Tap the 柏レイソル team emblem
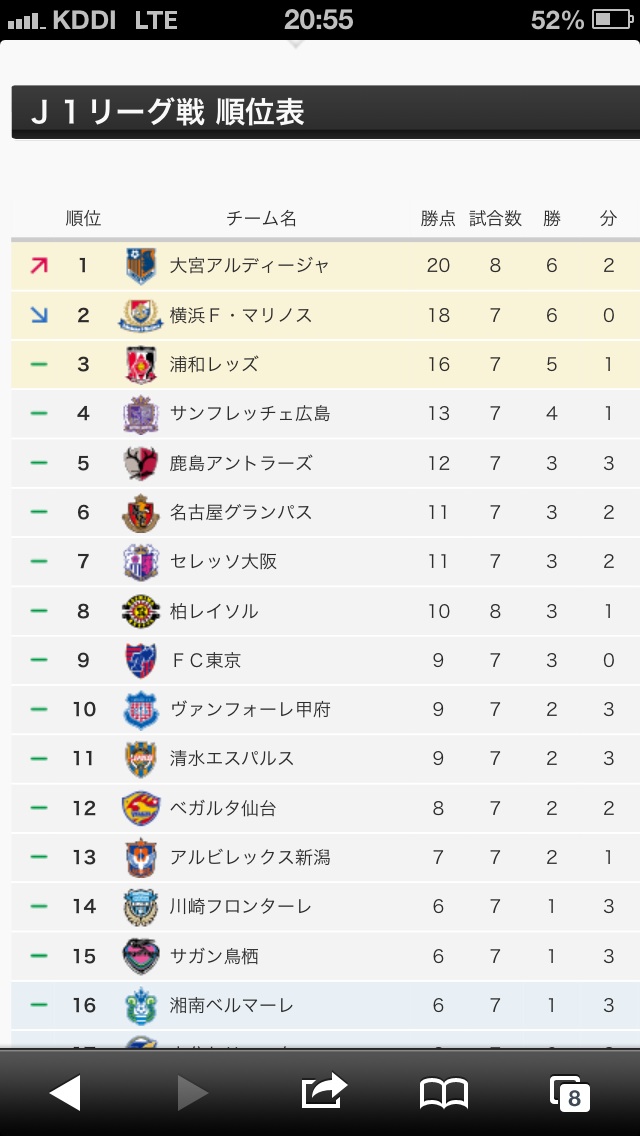Viewport: 640px width, 1136px height. click(x=141, y=611)
